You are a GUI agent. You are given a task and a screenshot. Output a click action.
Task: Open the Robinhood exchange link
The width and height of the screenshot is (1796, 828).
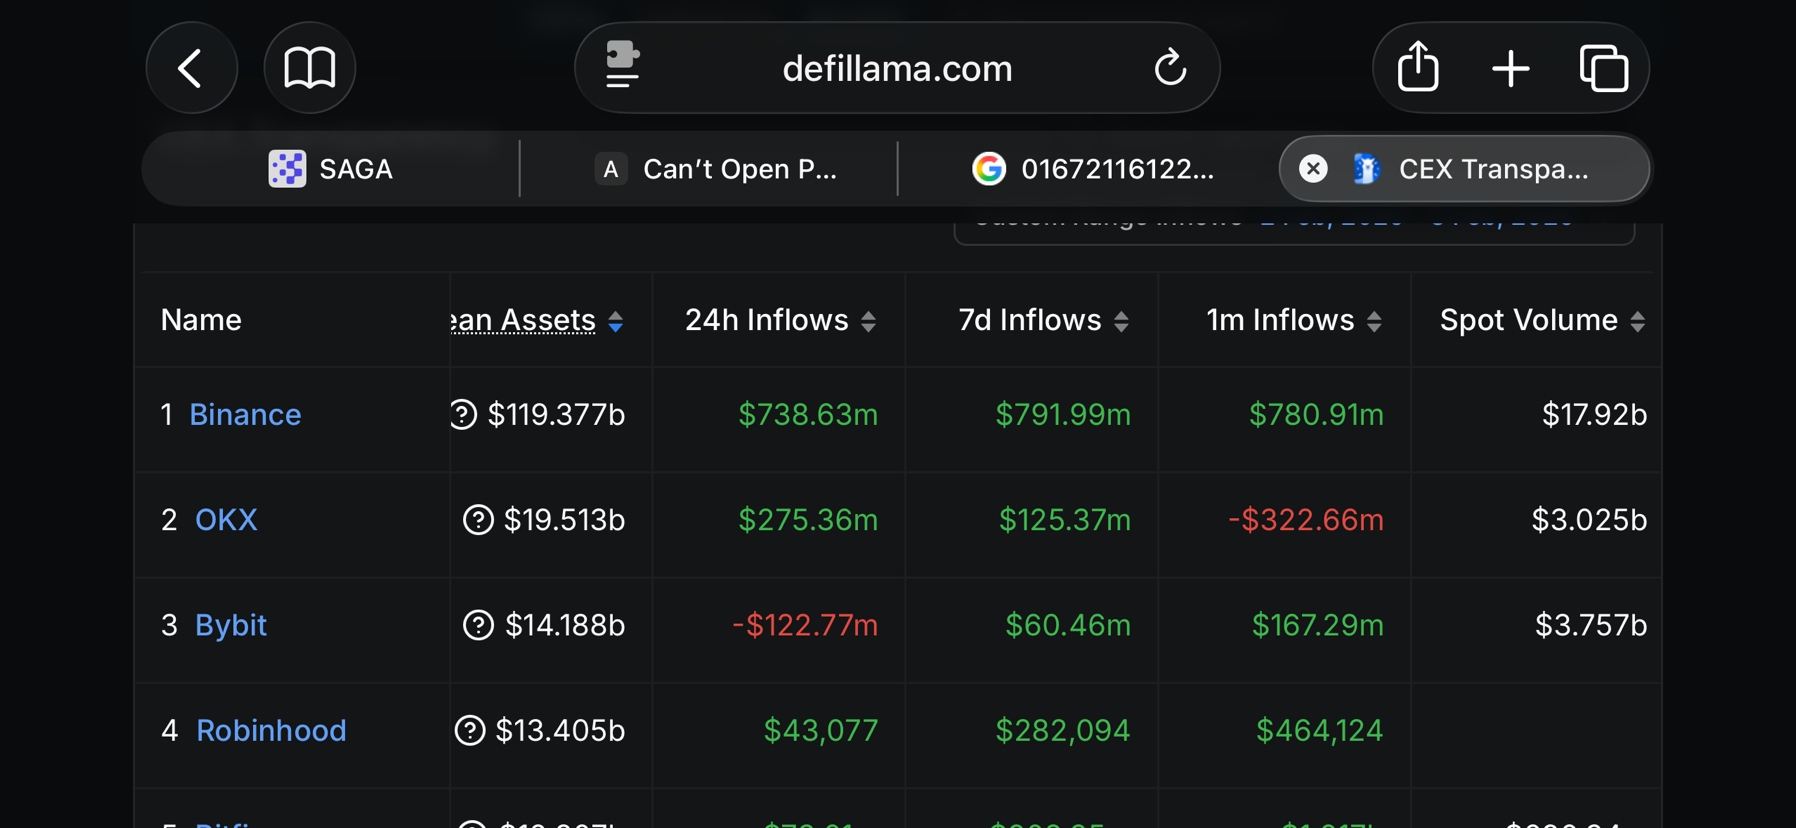click(271, 730)
